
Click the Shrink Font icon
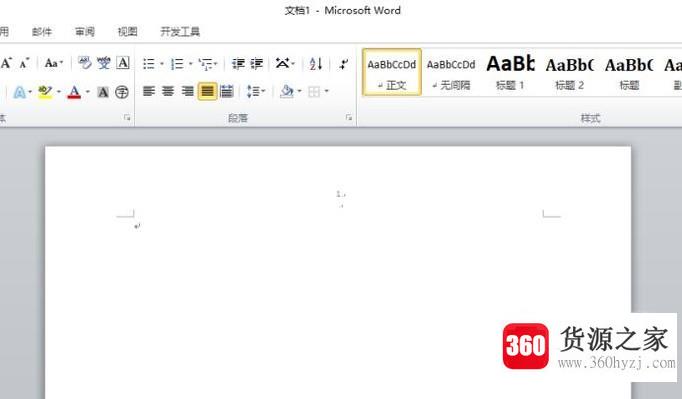pyautogui.click(x=24, y=64)
